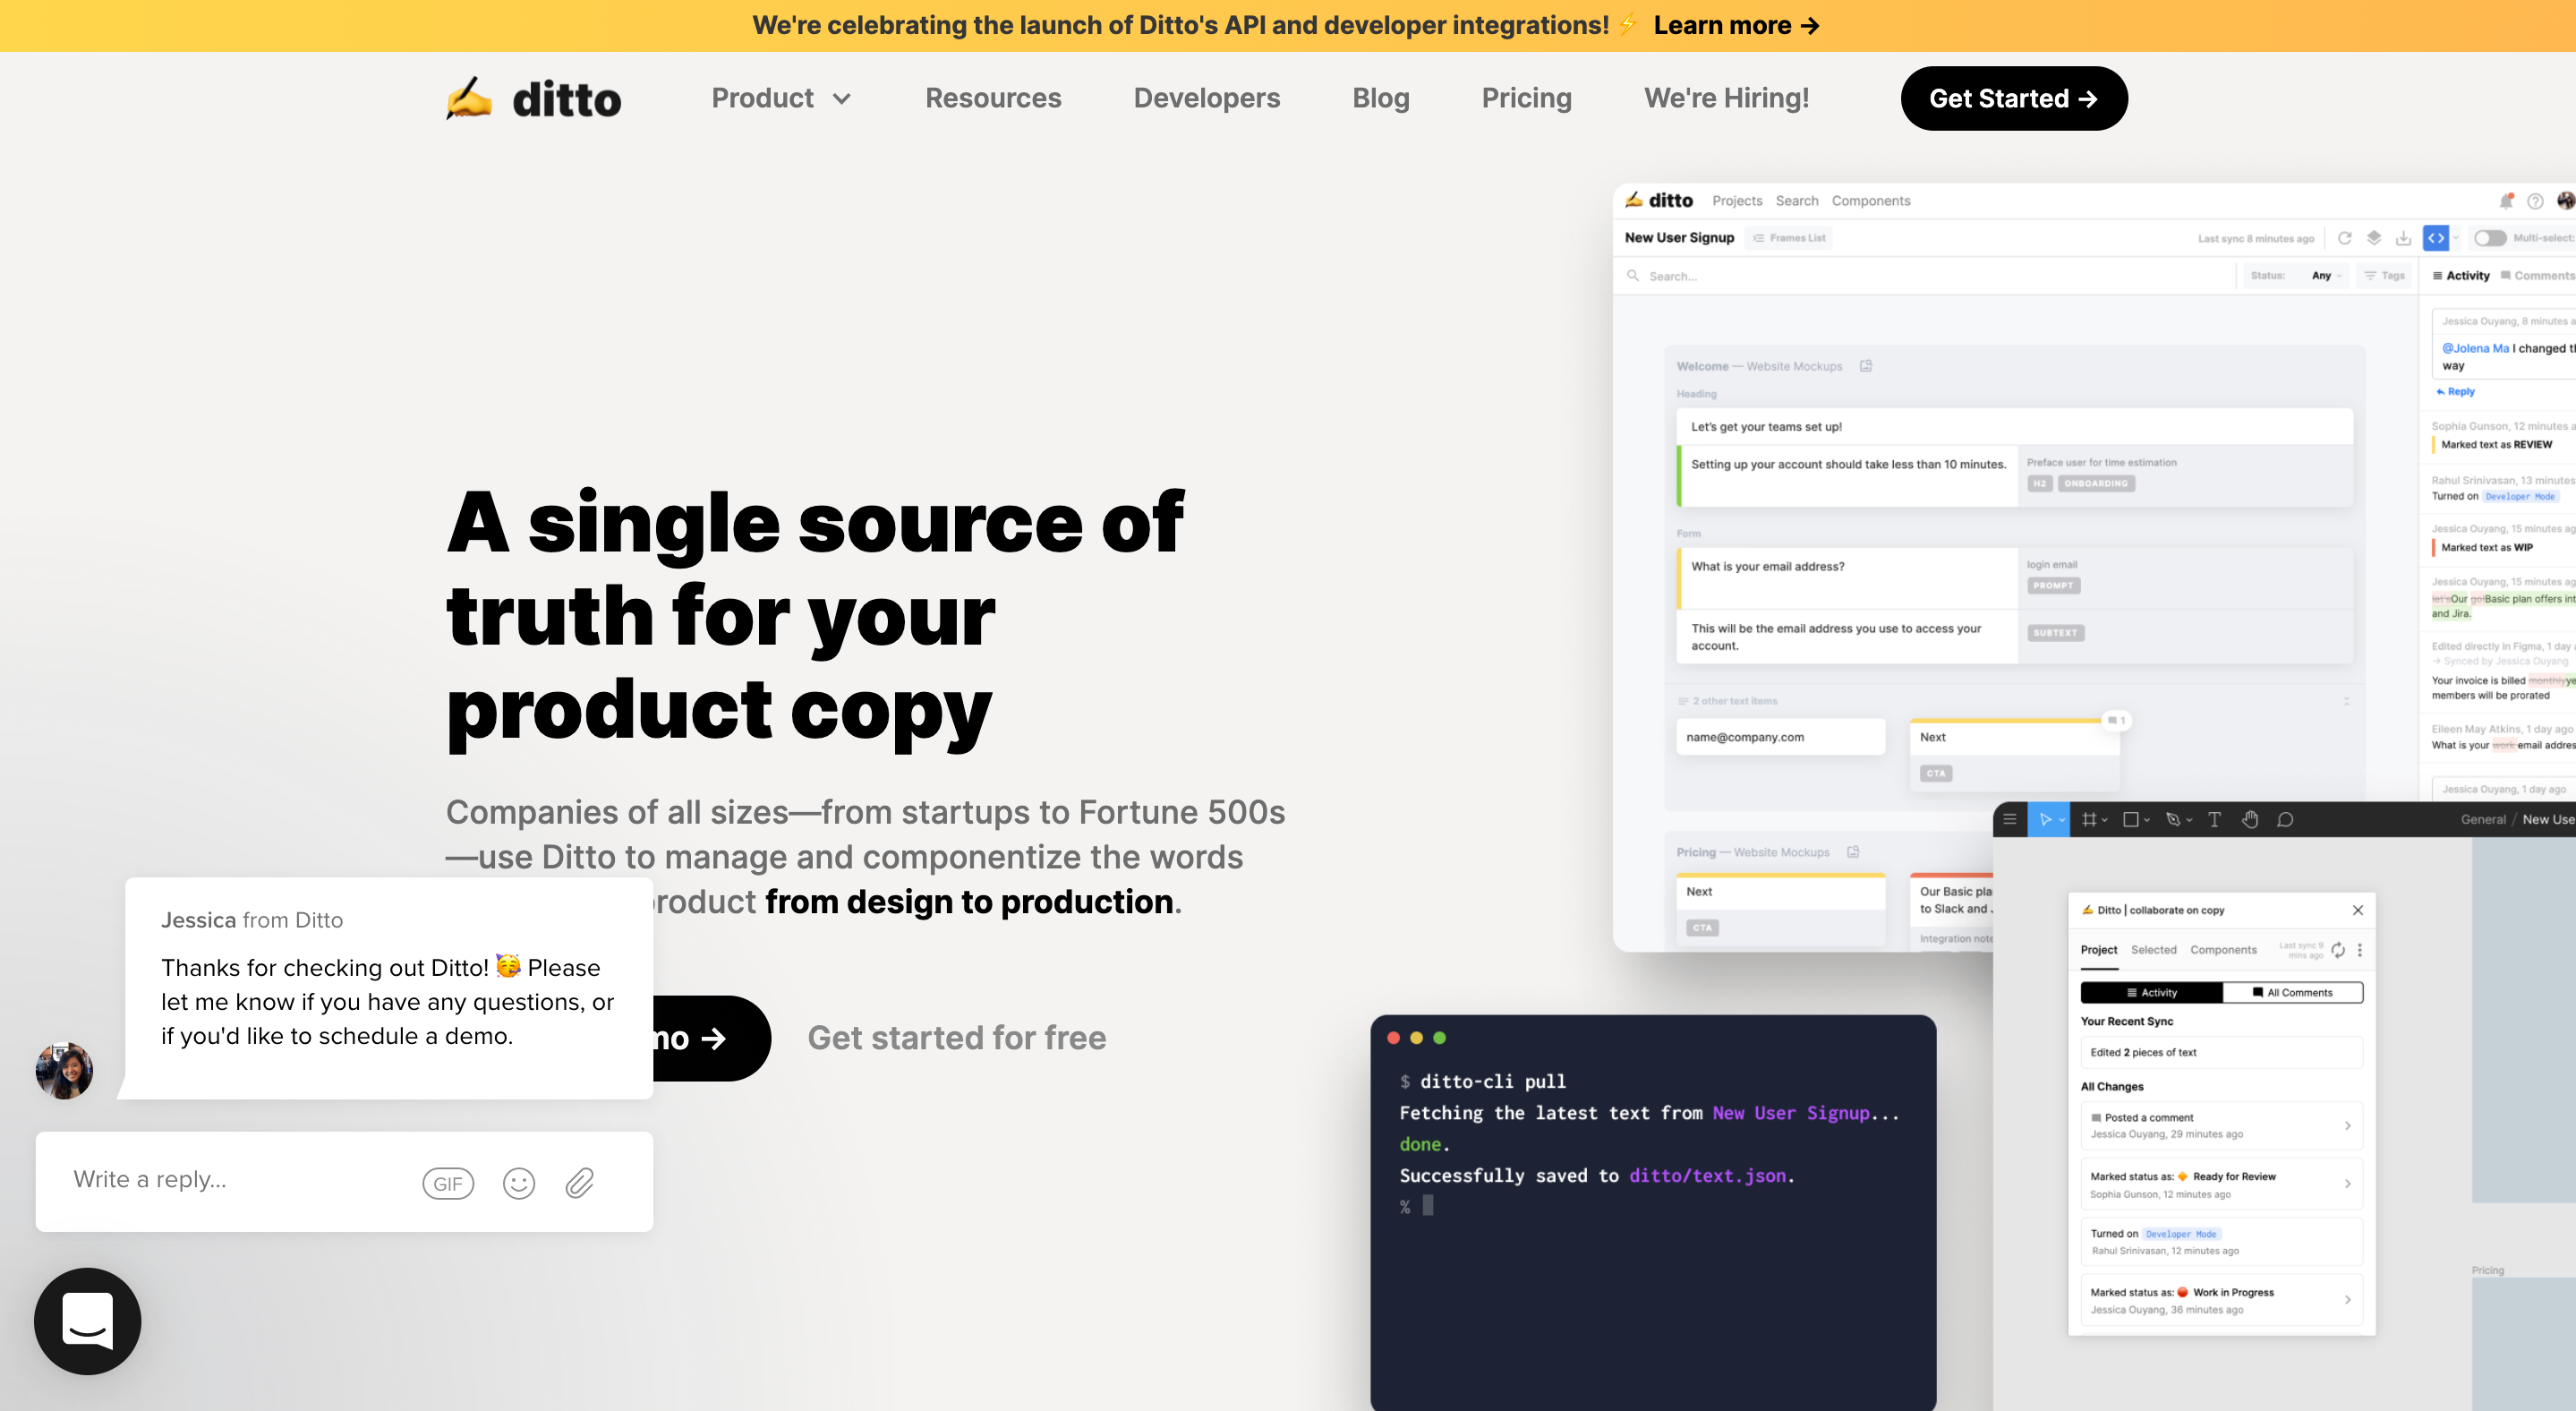
Task: Switch to All Comments toggle in plugin
Action: point(2293,992)
